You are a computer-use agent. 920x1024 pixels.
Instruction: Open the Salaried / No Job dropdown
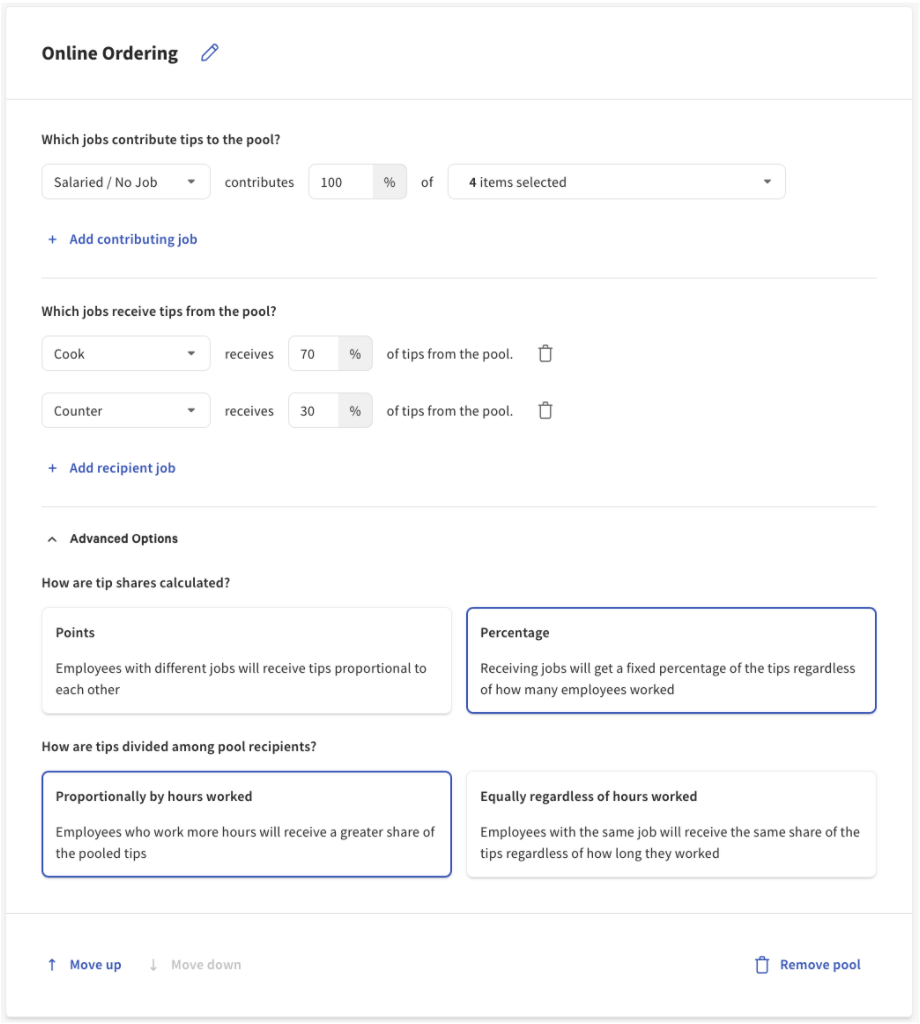126,183
